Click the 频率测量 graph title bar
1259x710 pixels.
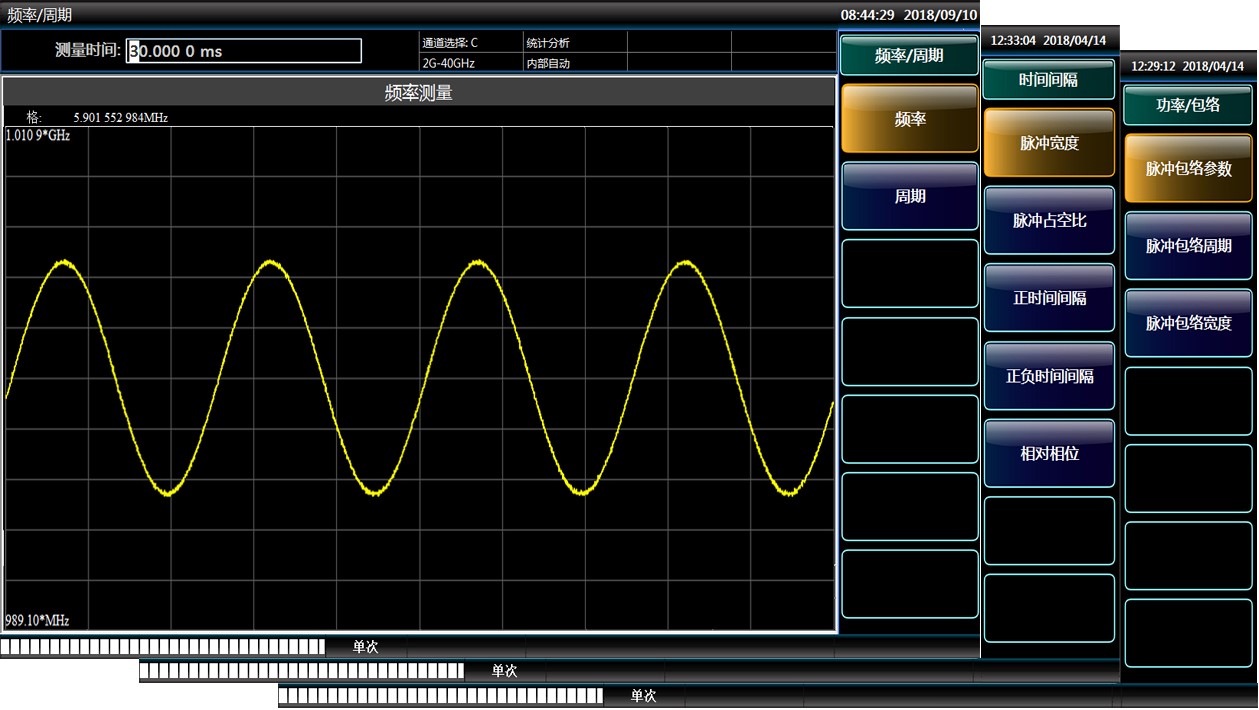pos(419,93)
